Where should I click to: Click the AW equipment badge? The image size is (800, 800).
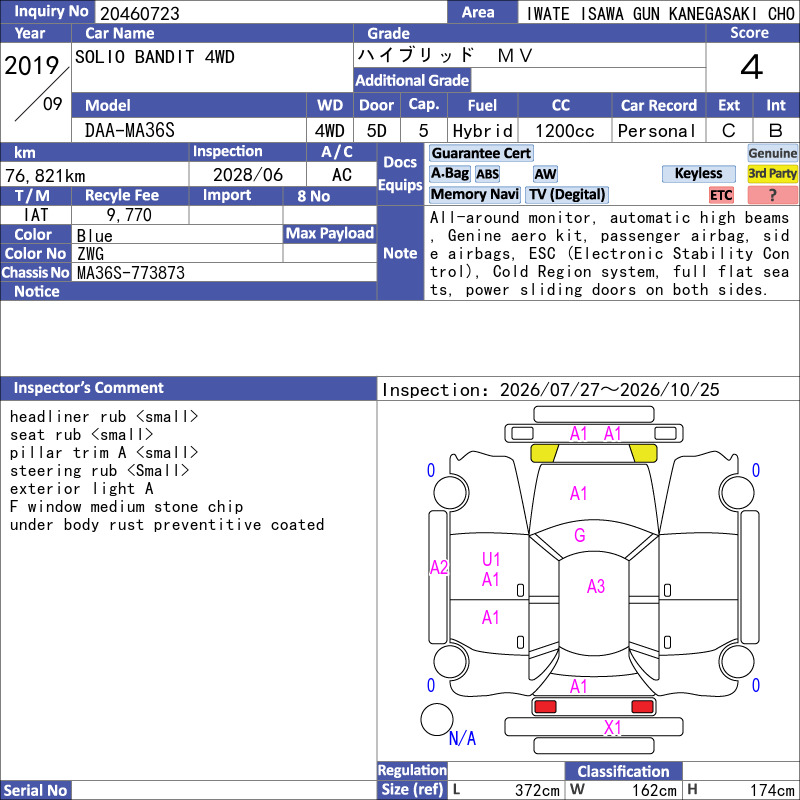coord(545,174)
